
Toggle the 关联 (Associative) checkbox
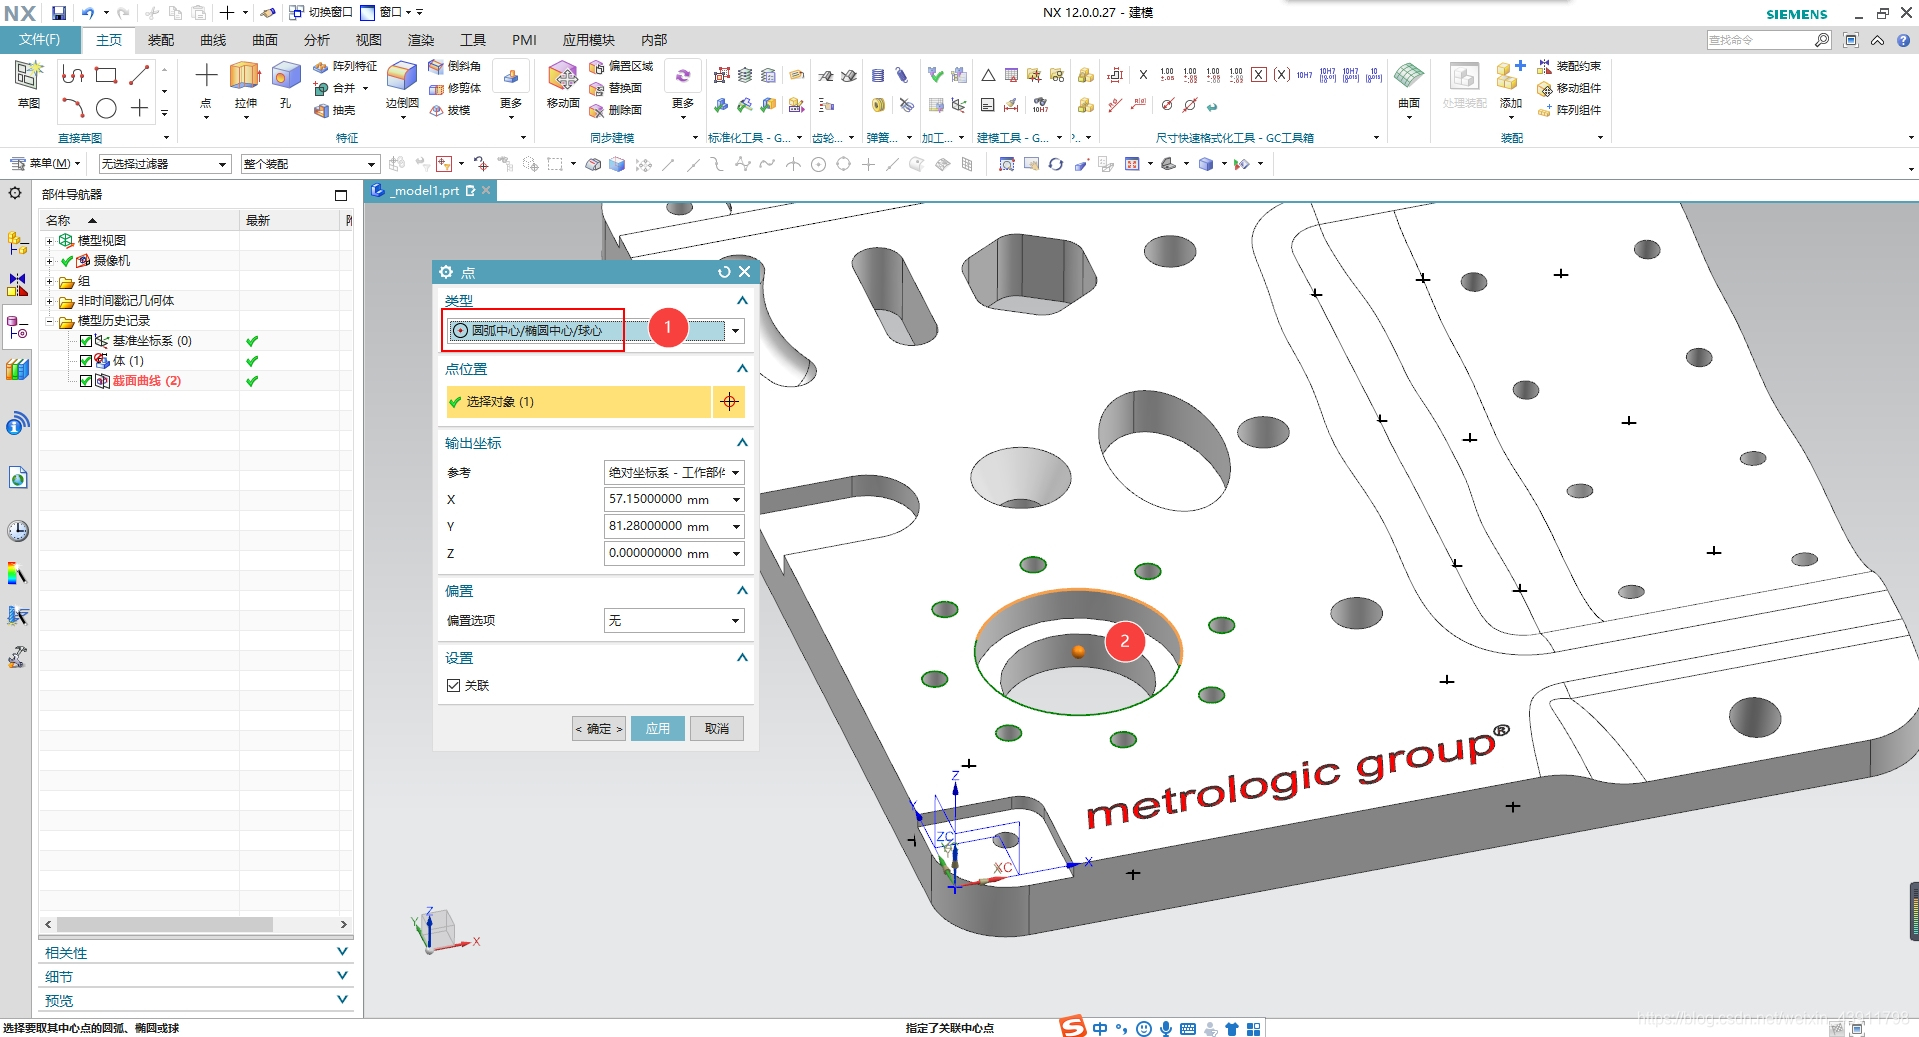[x=453, y=685]
